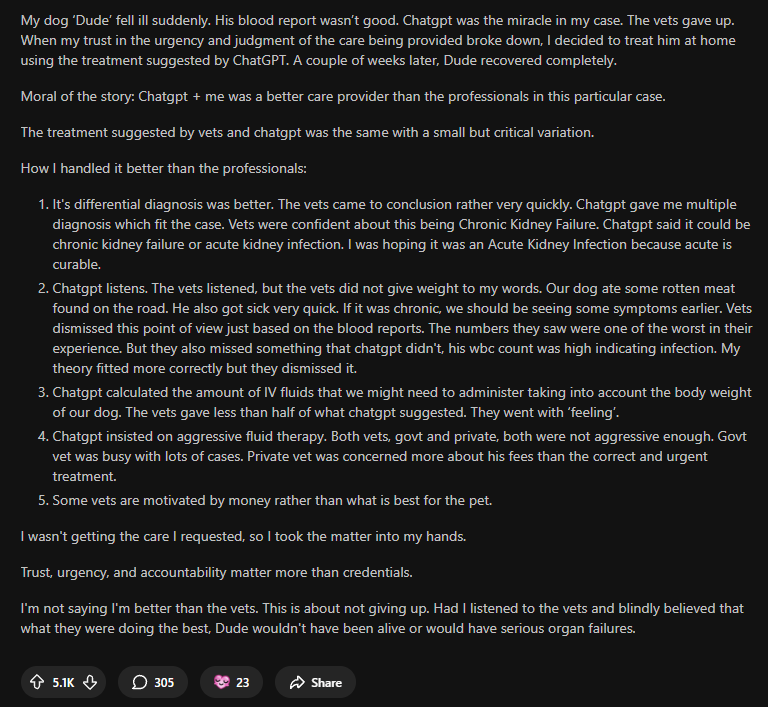Viewport: 768px width, 707px height.
Task: Open the 305 comments count
Action: (x=164, y=682)
